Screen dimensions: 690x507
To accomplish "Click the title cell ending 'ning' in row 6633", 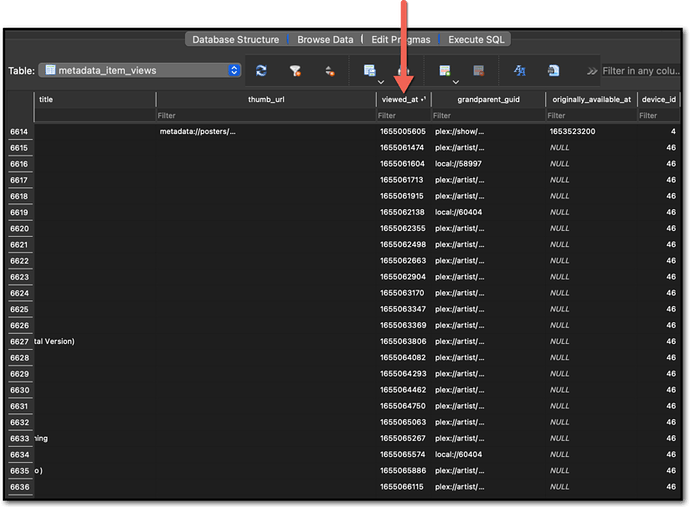I will [95, 438].
